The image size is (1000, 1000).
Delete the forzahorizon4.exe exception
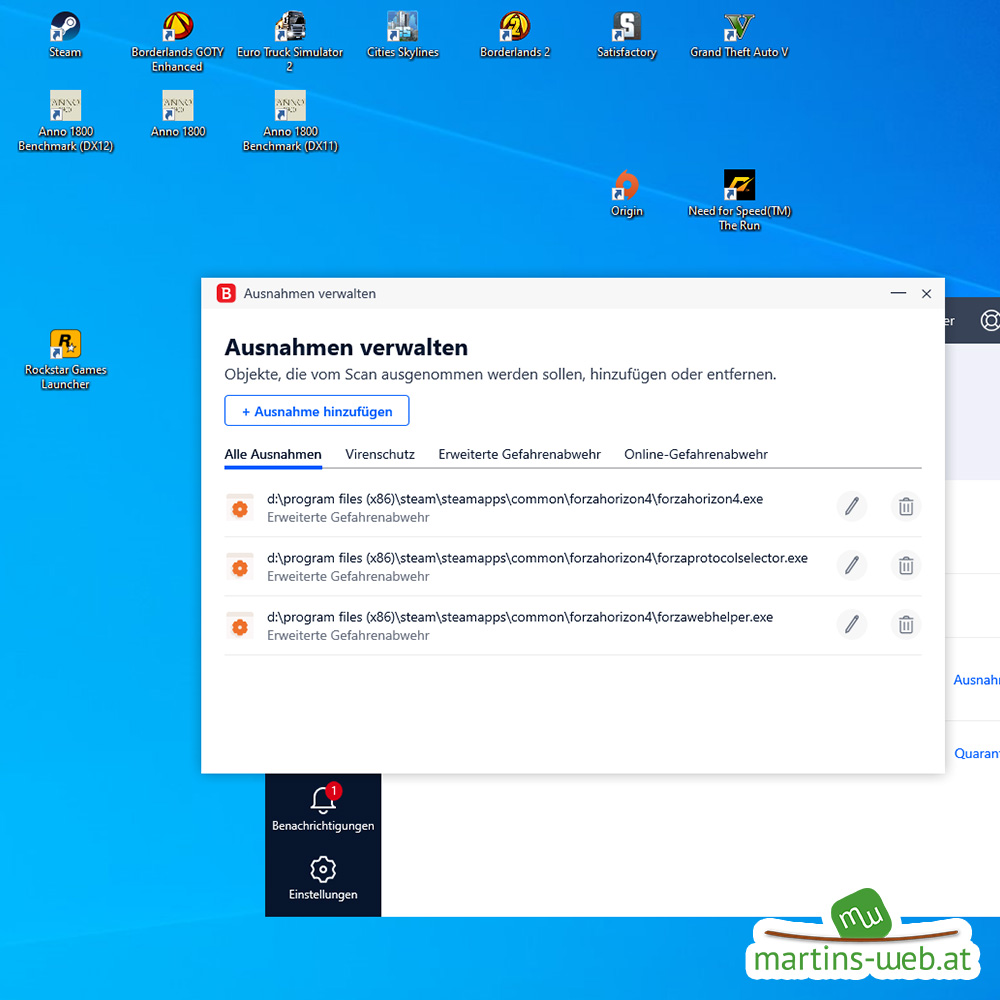click(x=906, y=507)
